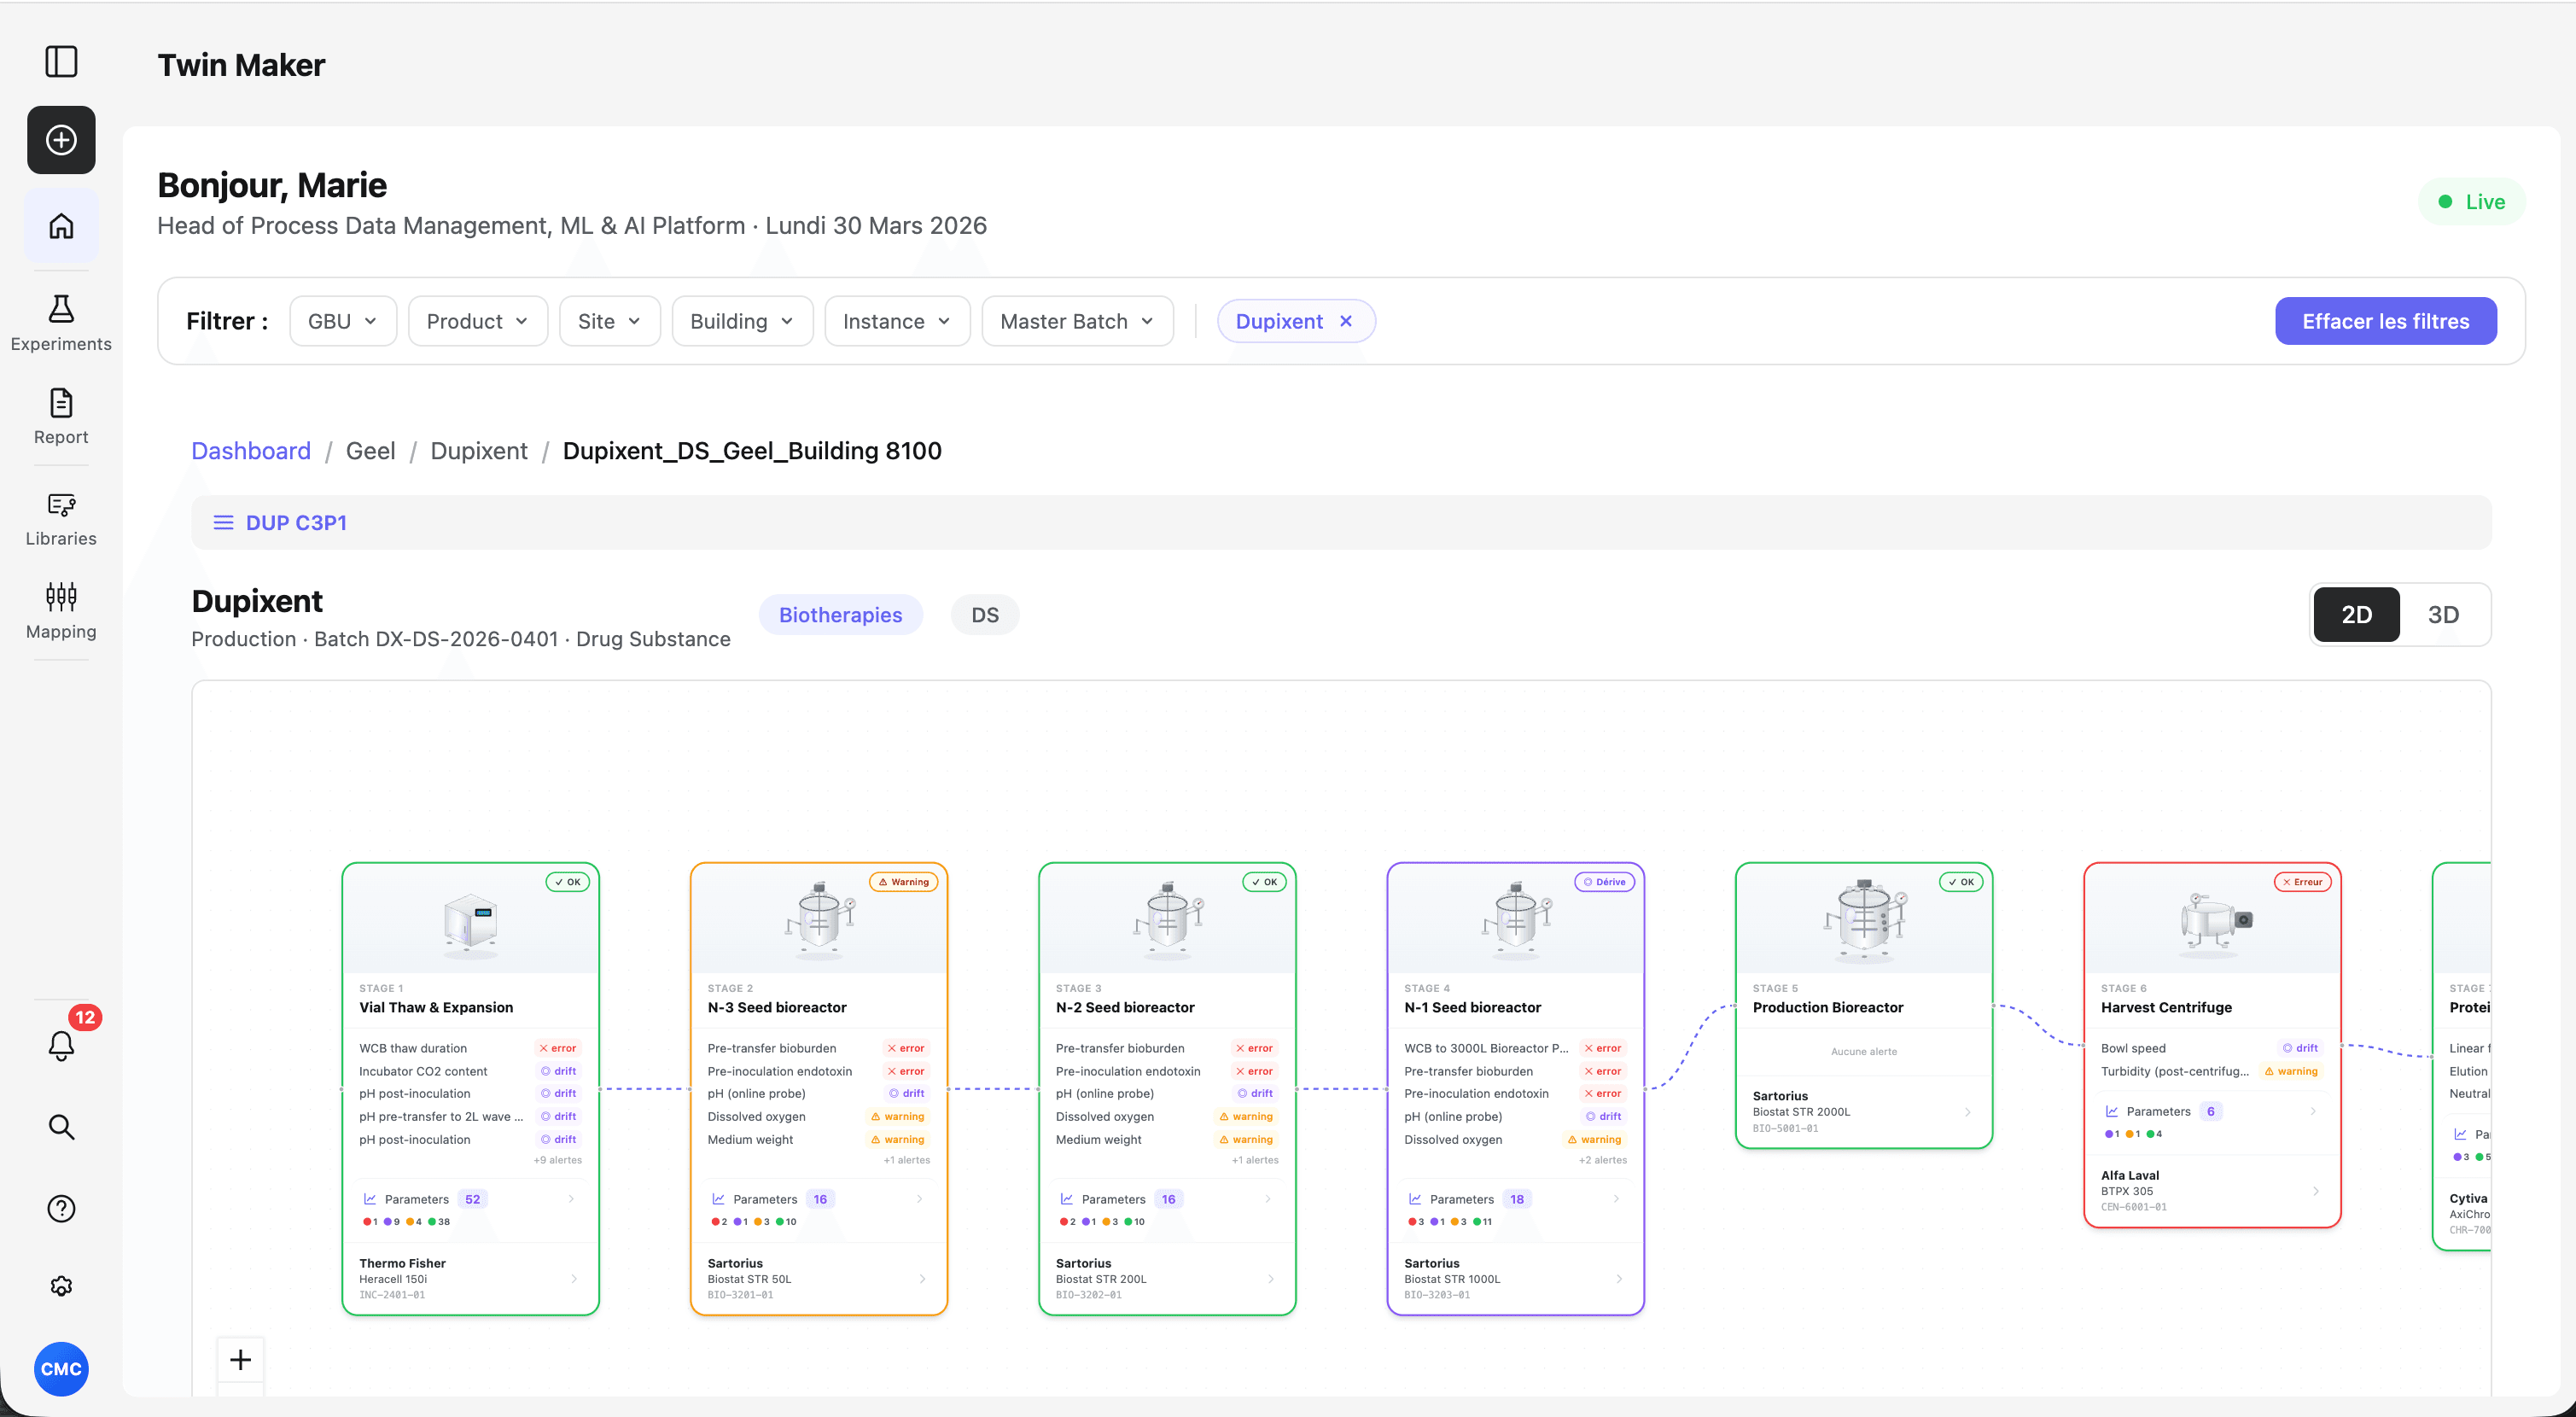The height and width of the screenshot is (1417, 2576).
Task: Open notifications bell with 12 badge
Action: [61, 1045]
